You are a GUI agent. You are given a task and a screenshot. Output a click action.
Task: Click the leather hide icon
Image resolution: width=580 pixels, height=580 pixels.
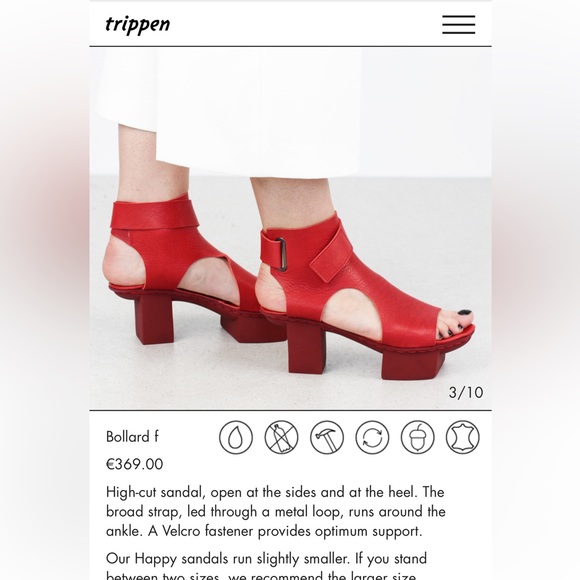click(462, 437)
